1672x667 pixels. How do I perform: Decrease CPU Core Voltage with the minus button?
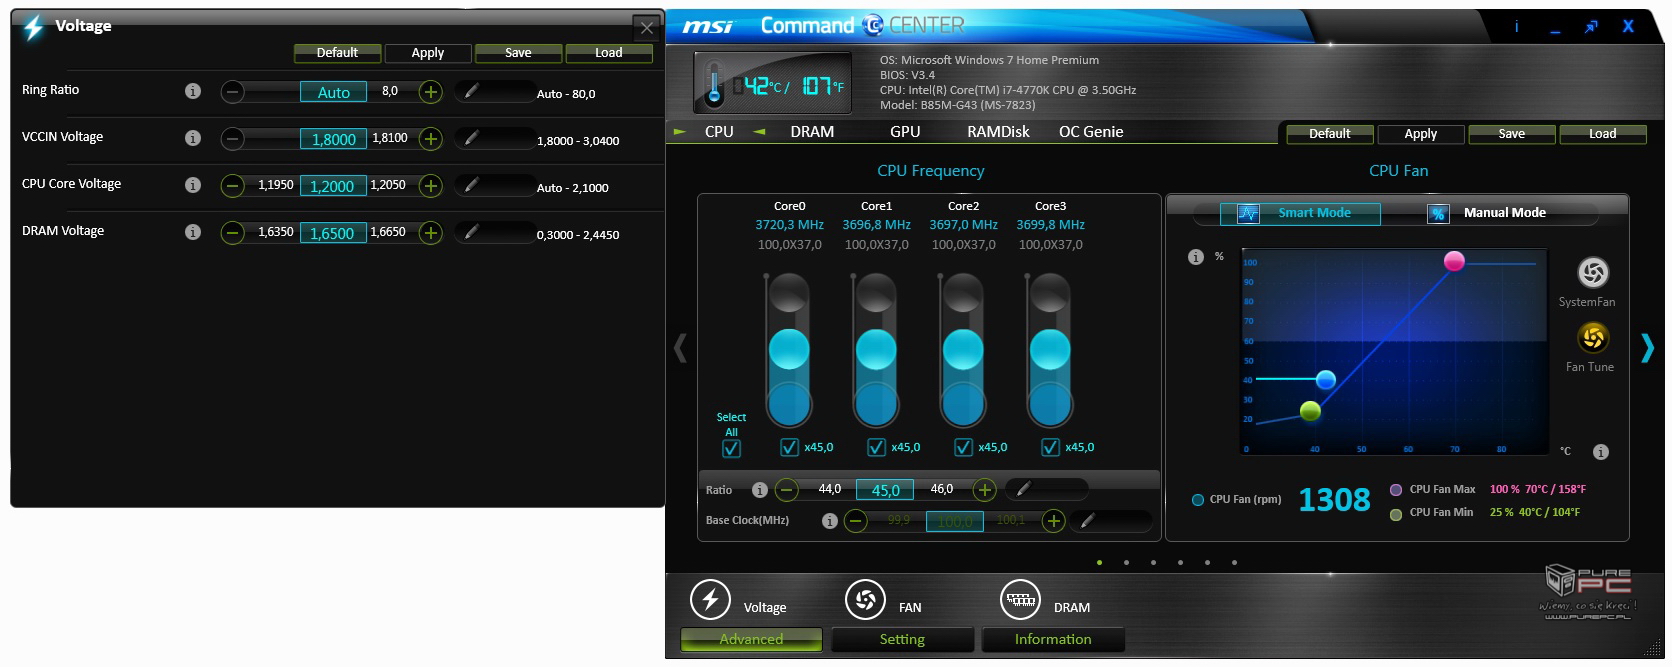click(232, 186)
